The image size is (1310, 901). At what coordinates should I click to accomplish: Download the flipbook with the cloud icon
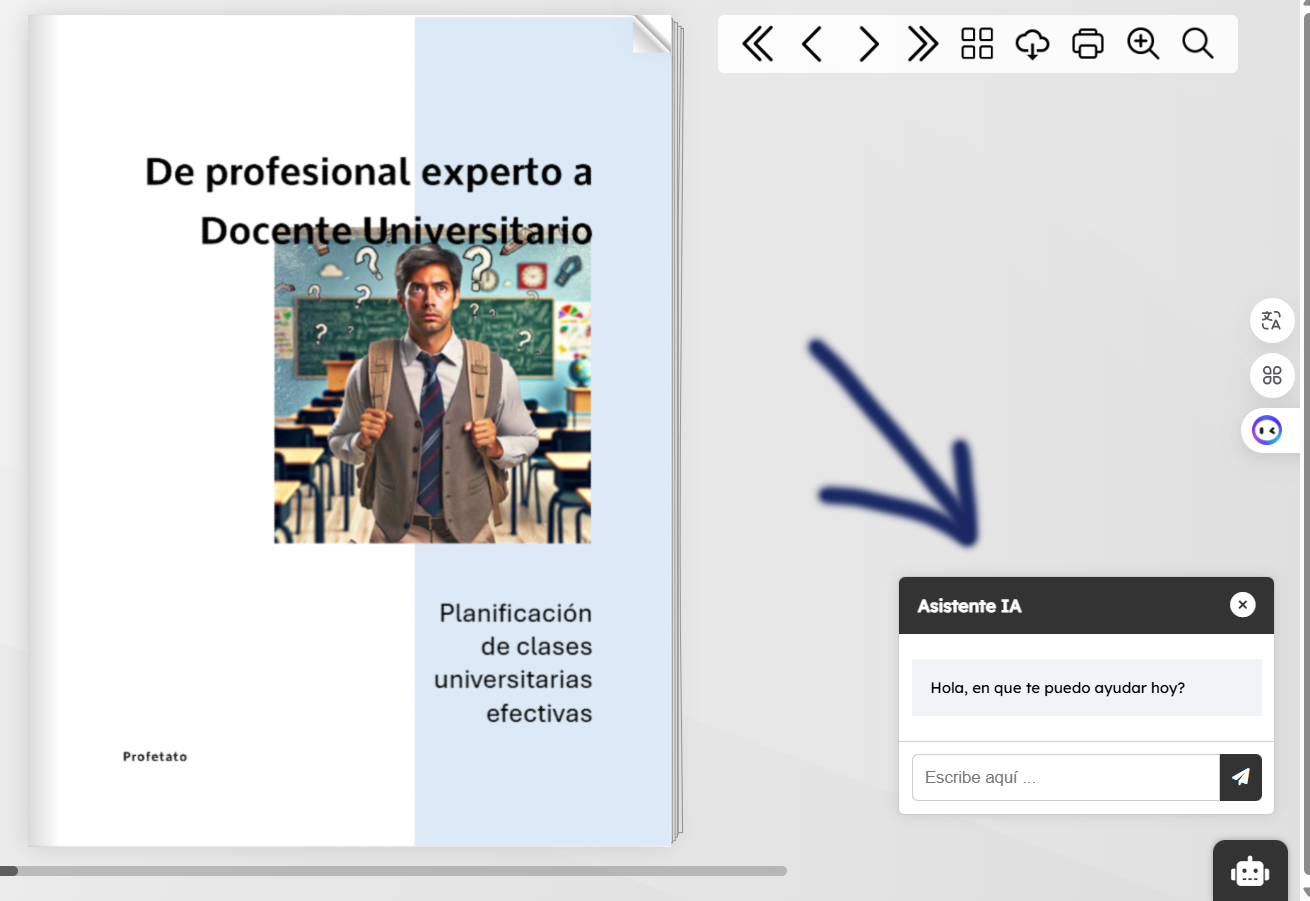1032,44
